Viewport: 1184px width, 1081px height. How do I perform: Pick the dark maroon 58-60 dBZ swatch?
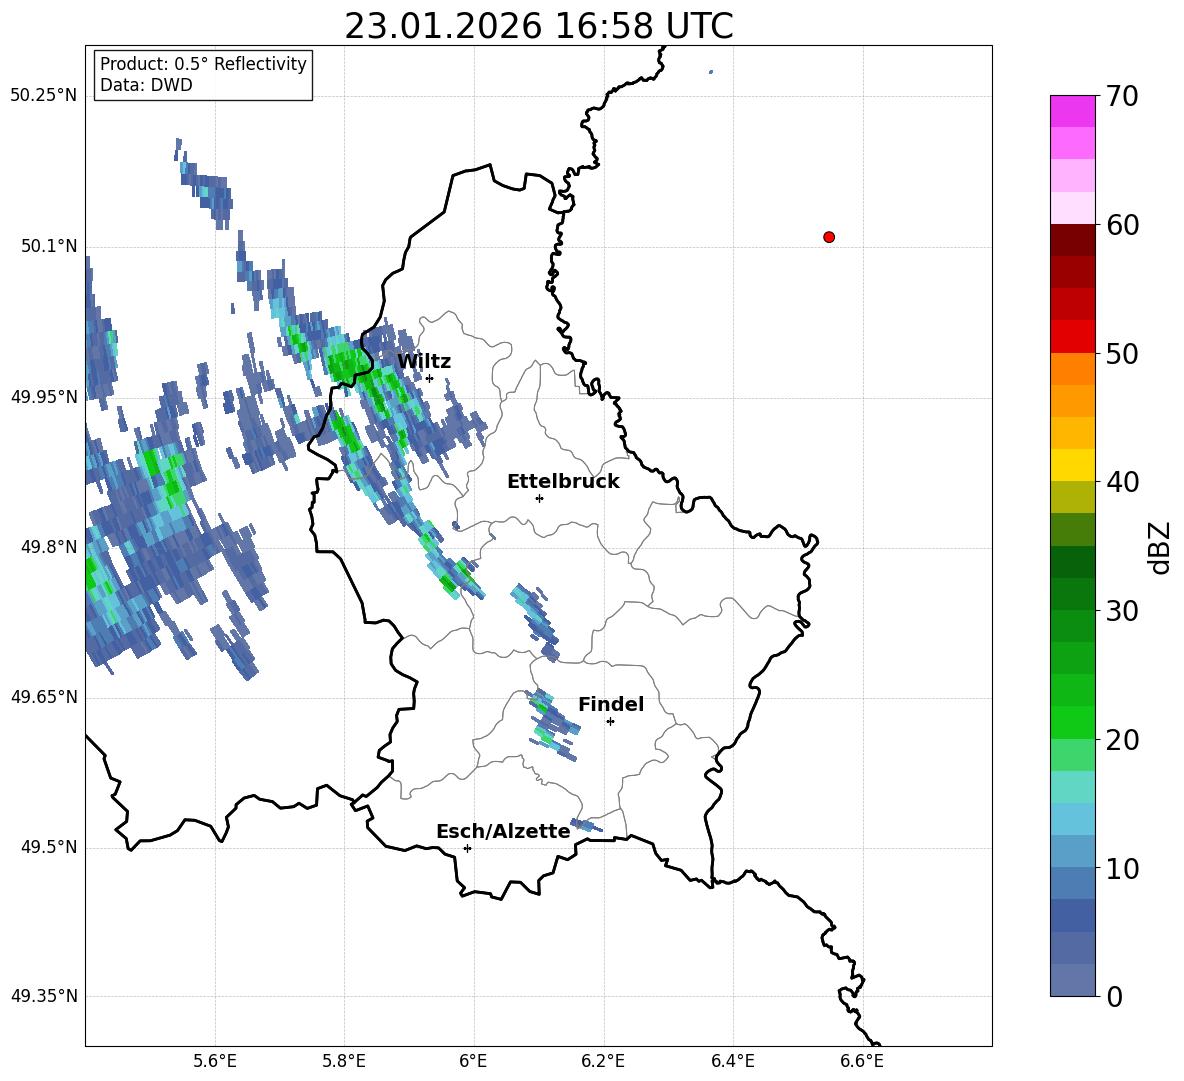1072,240
